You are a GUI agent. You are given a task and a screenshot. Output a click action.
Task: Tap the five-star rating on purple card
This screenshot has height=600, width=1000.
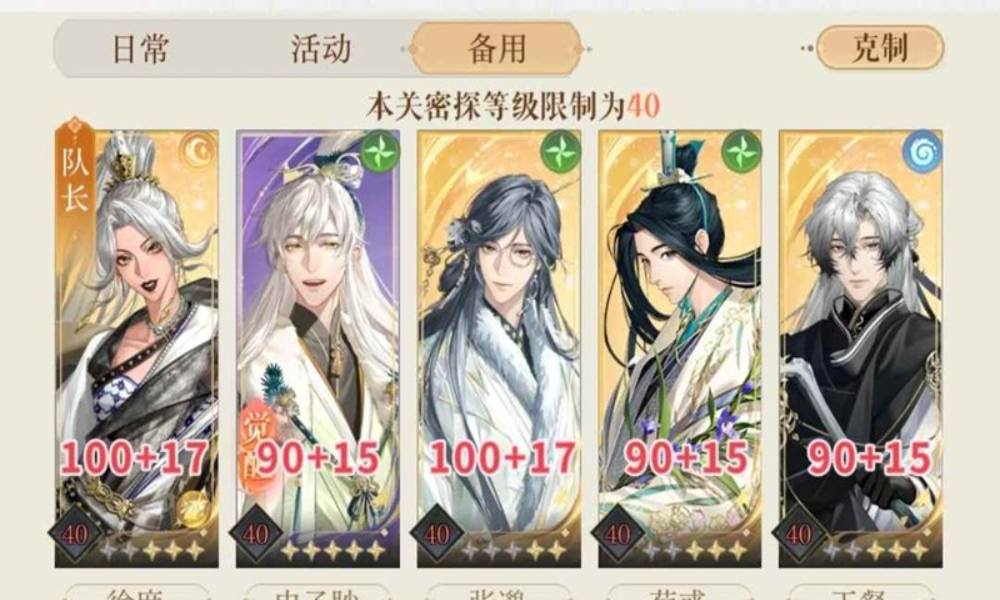334,550
